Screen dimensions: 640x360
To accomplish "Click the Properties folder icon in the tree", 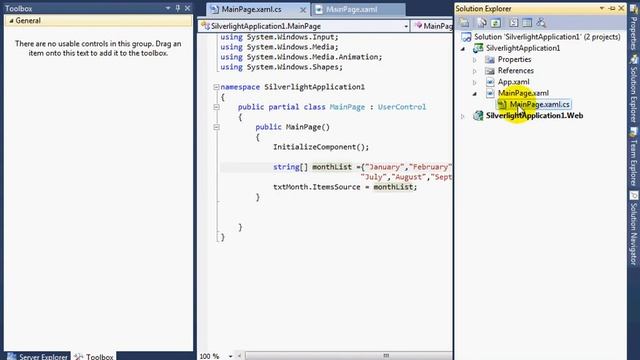I will click(490, 60).
